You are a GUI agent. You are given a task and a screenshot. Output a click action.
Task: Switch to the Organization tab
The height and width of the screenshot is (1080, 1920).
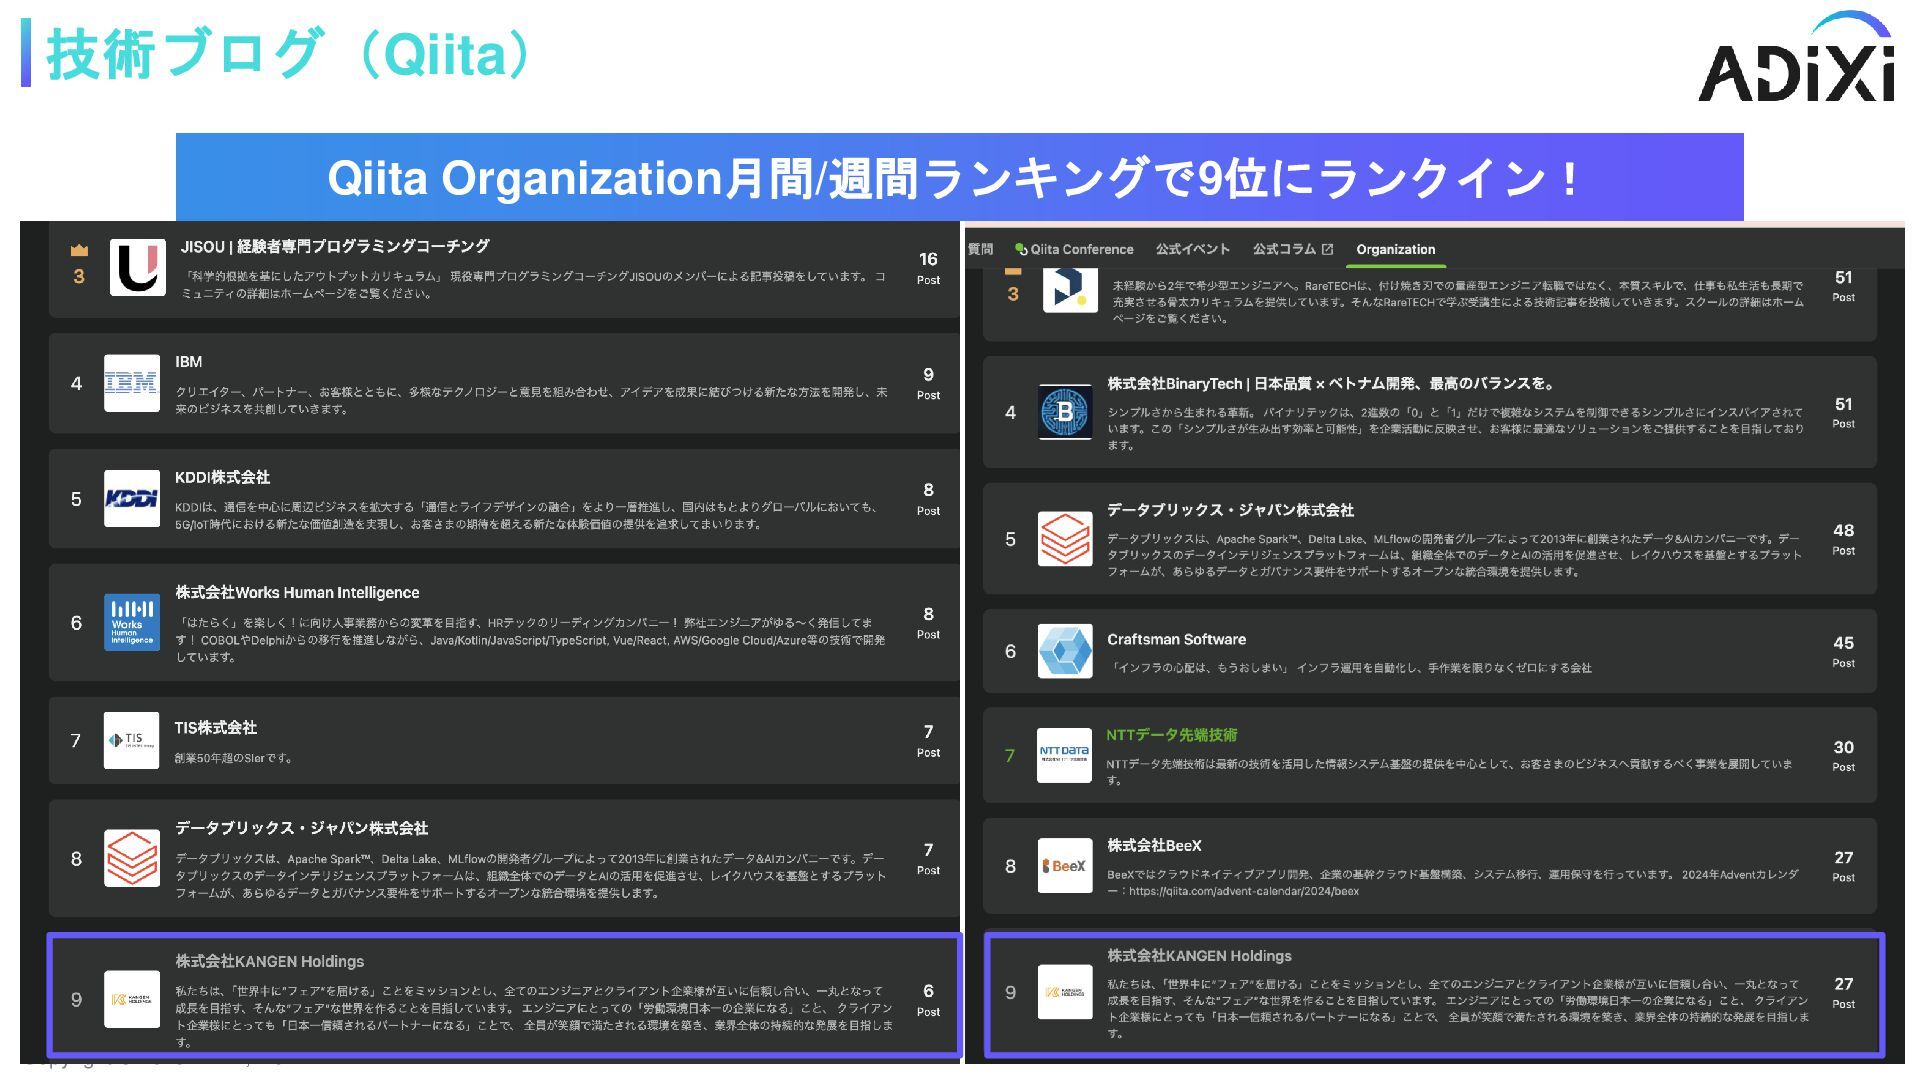point(1395,250)
